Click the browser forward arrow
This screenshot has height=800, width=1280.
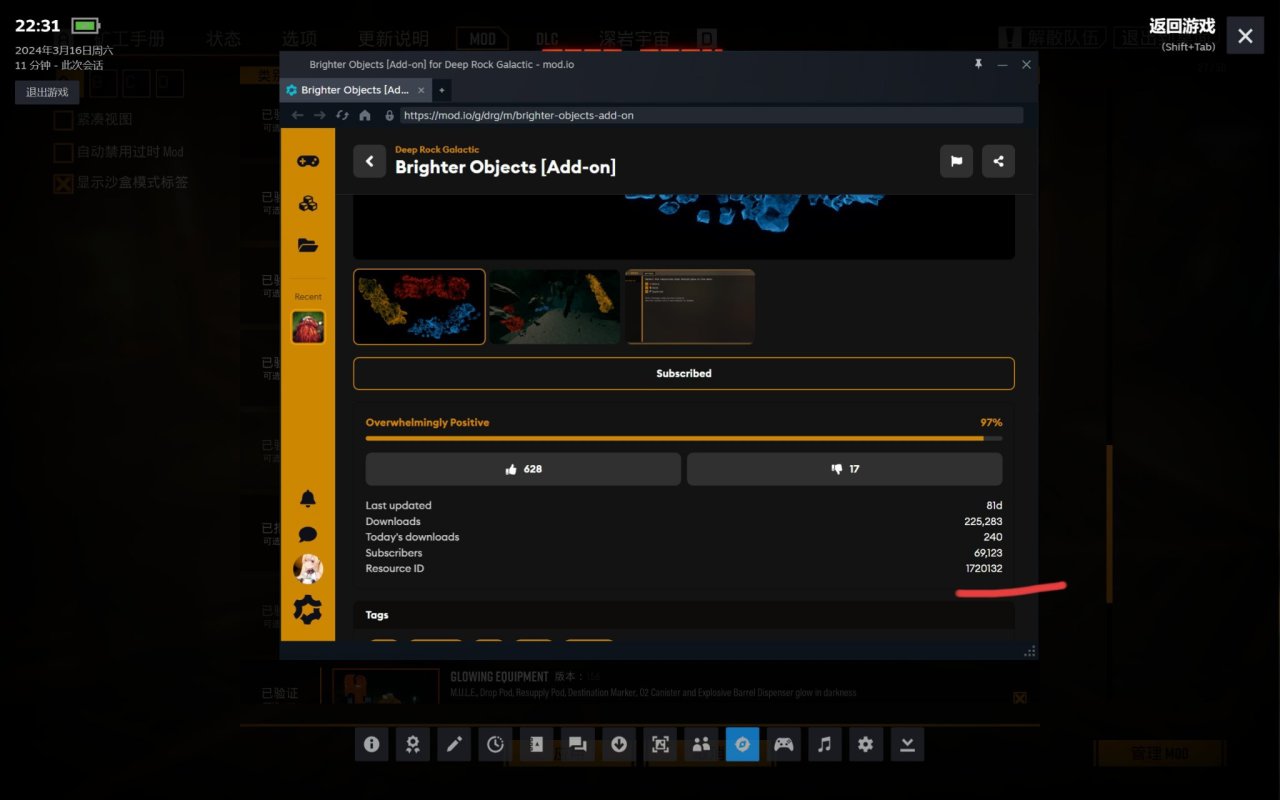[x=319, y=115]
